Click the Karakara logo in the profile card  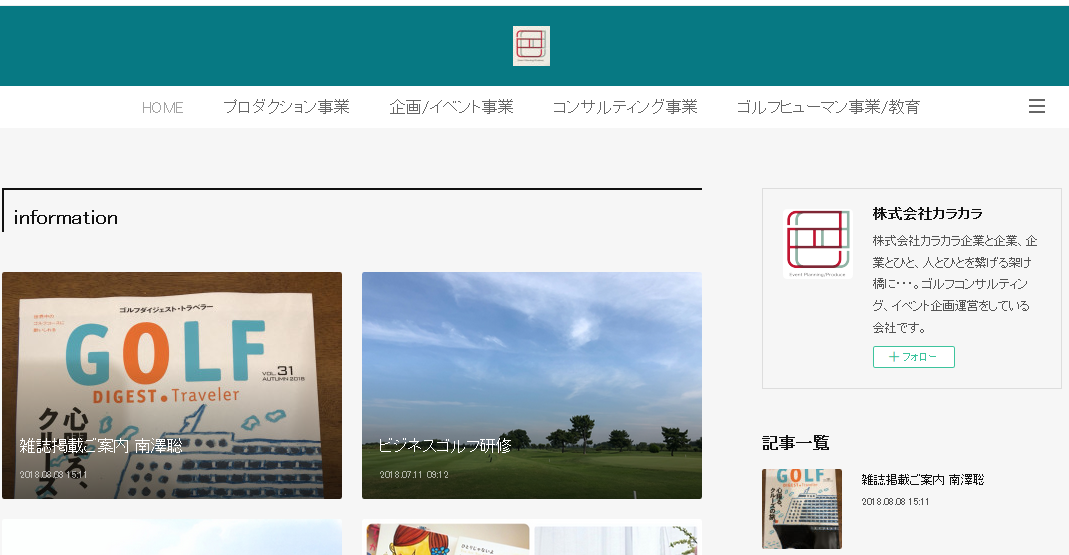(x=817, y=243)
